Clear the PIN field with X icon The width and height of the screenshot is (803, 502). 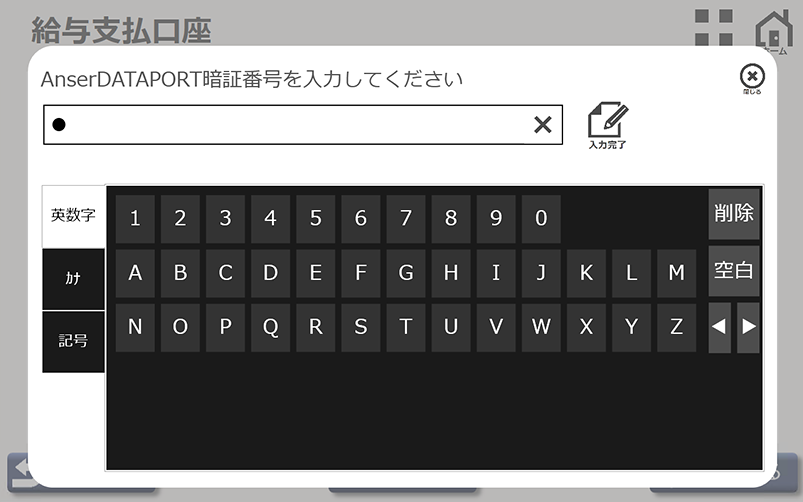(542, 124)
